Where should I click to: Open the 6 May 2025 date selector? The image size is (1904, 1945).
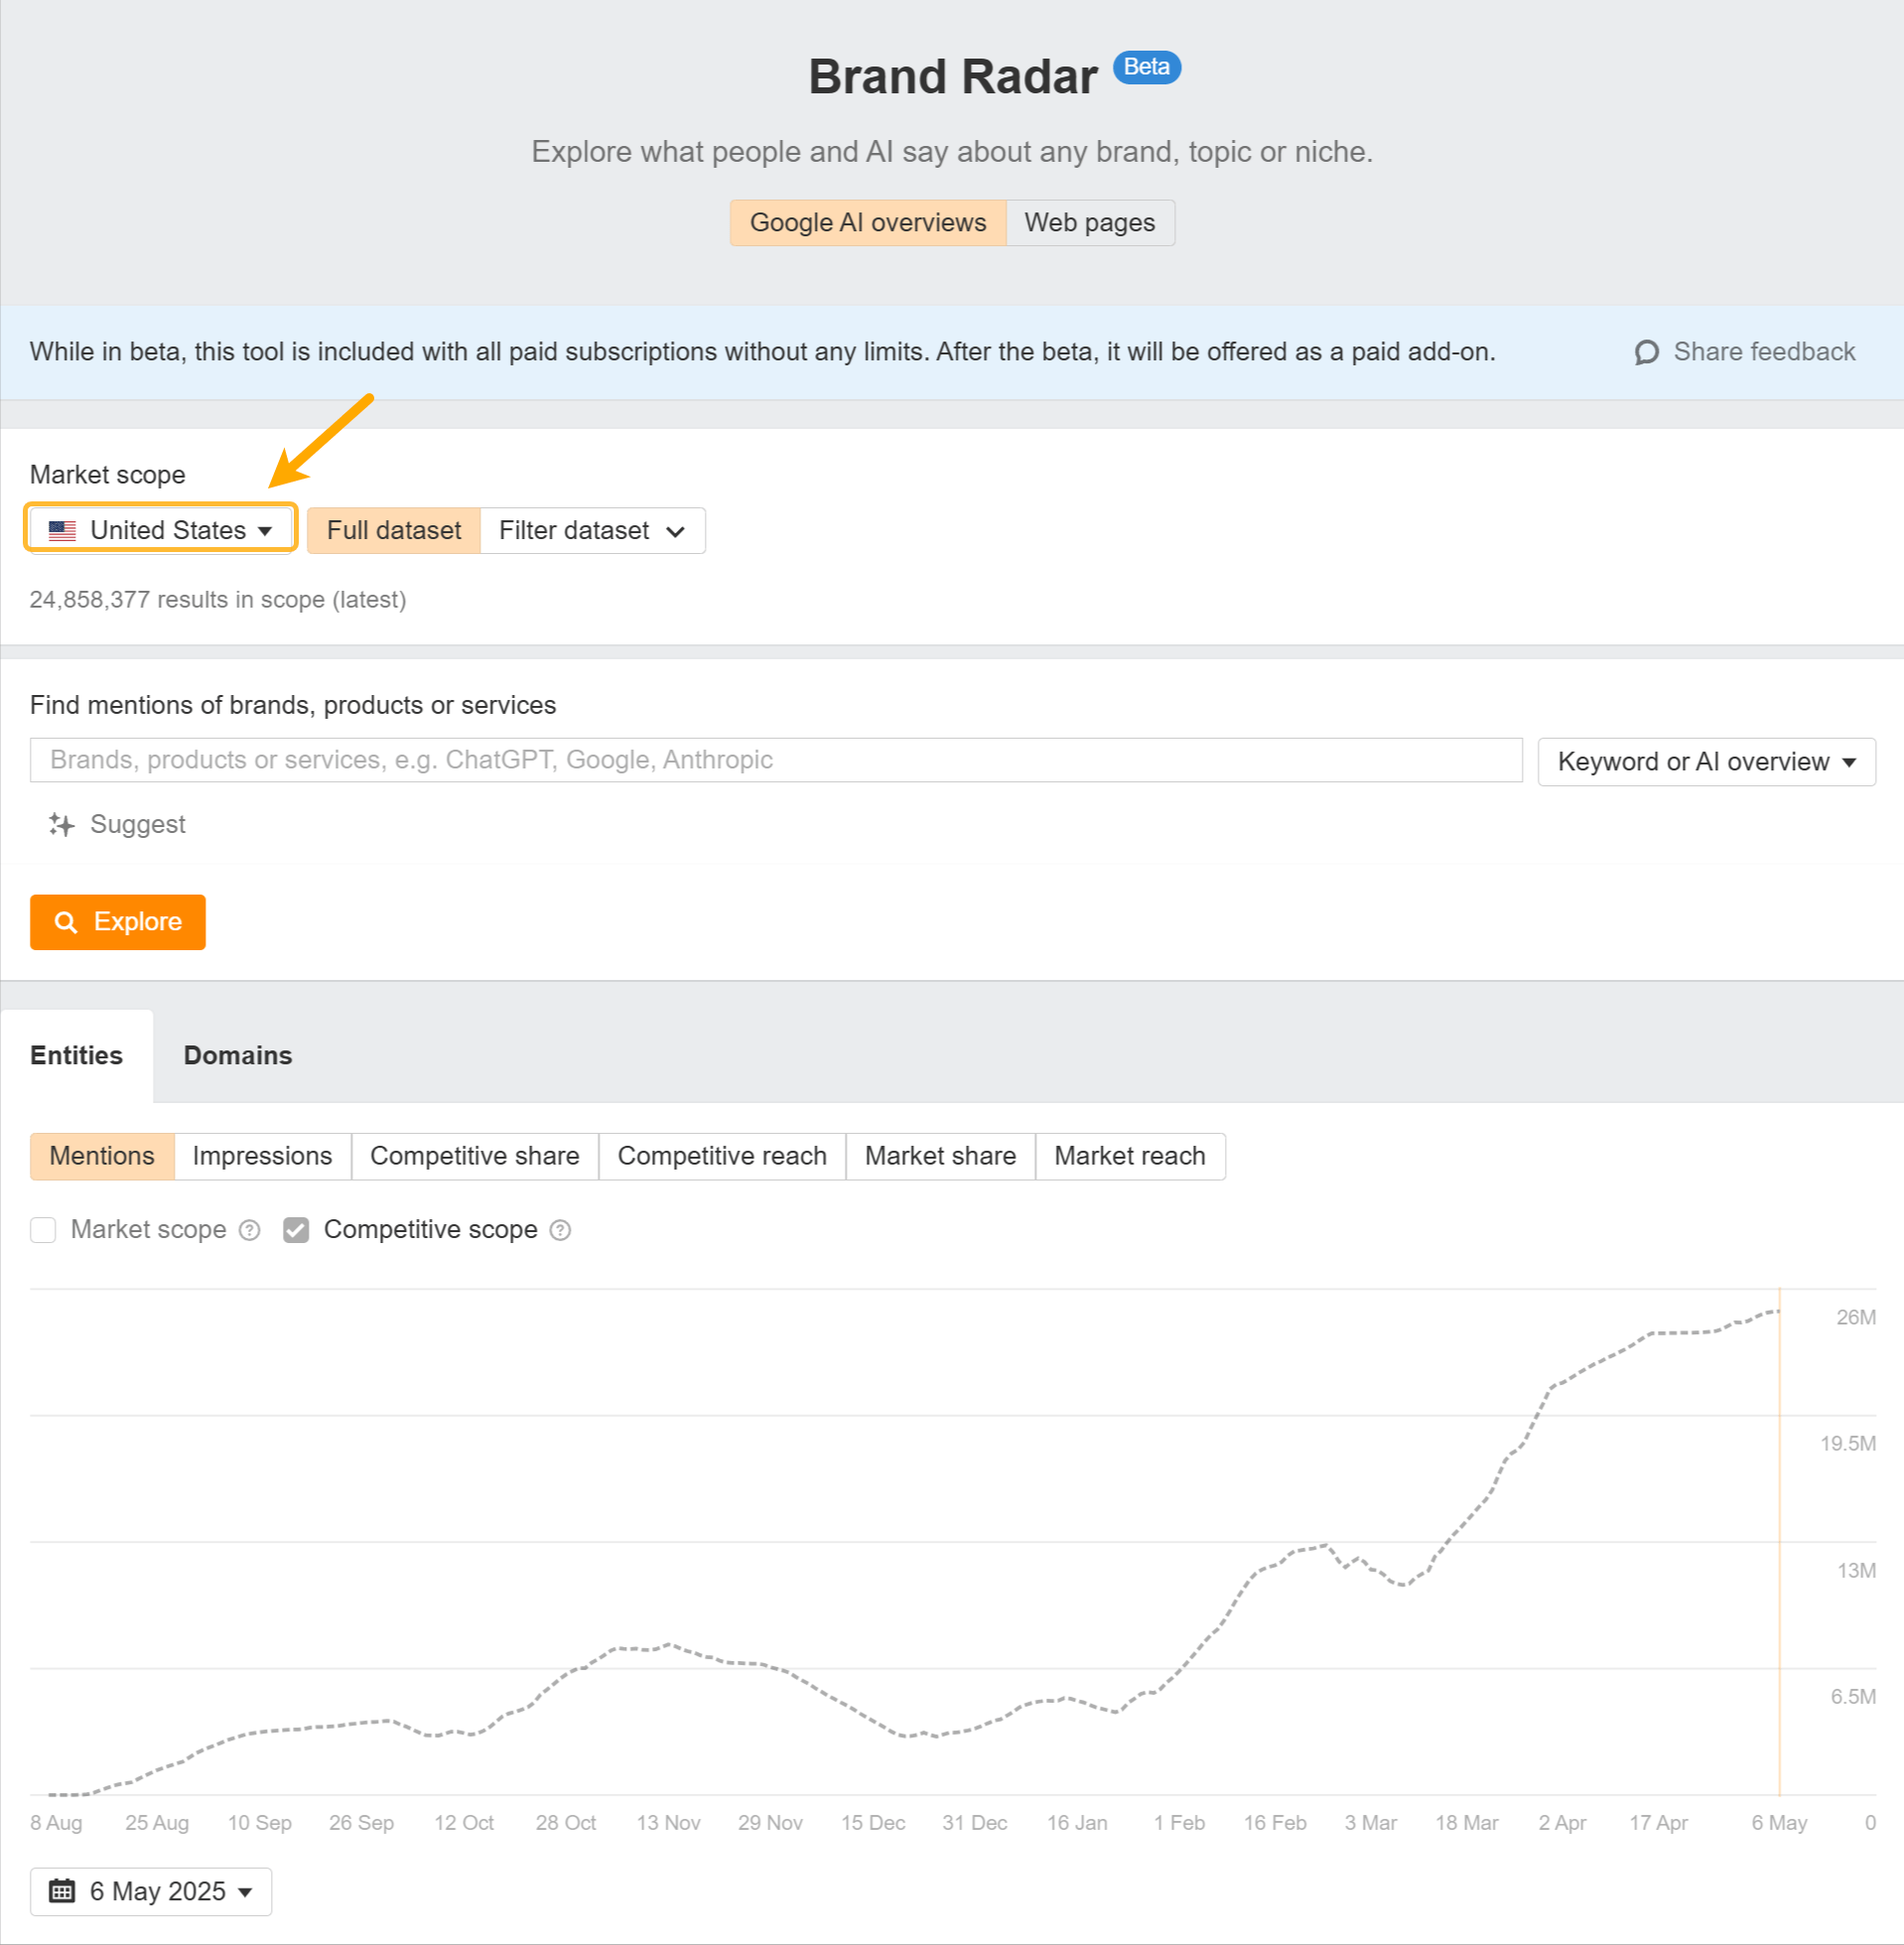tap(151, 1891)
